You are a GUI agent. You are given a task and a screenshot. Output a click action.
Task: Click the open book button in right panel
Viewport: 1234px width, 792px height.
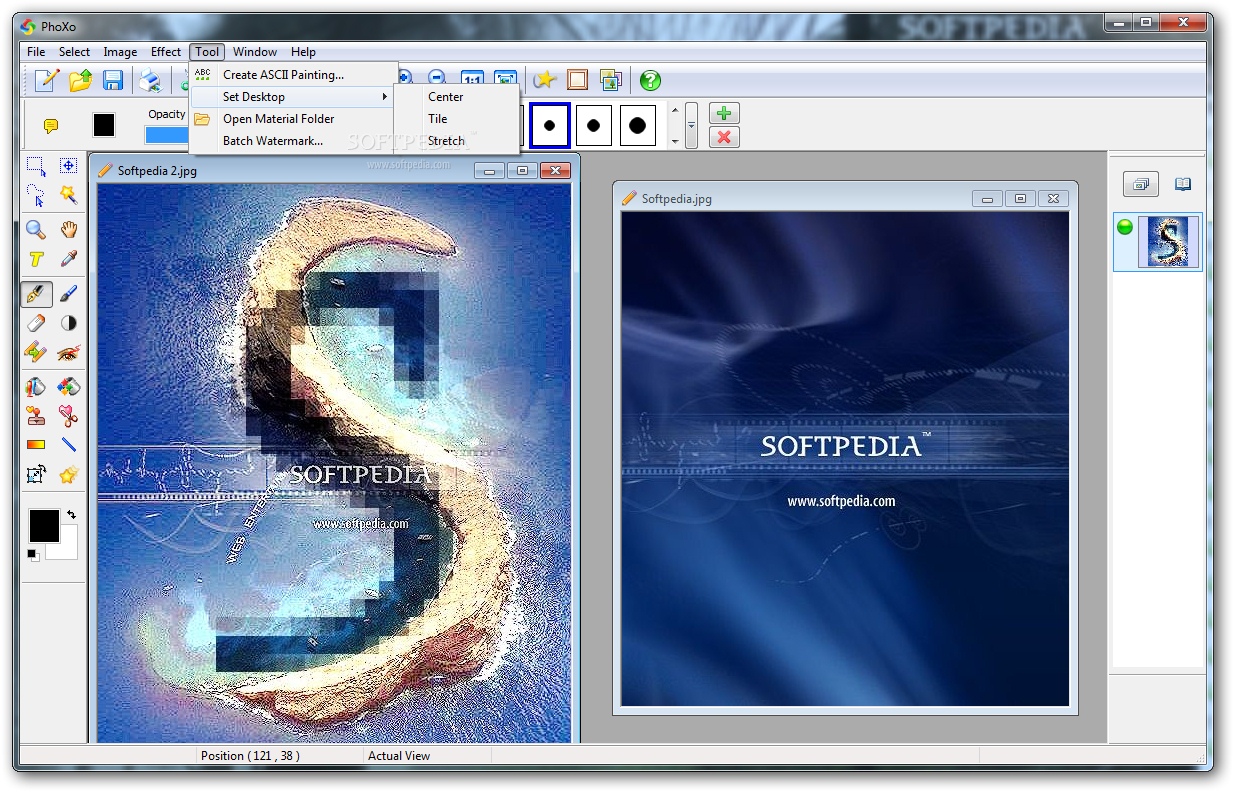(x=1183, y=184)
